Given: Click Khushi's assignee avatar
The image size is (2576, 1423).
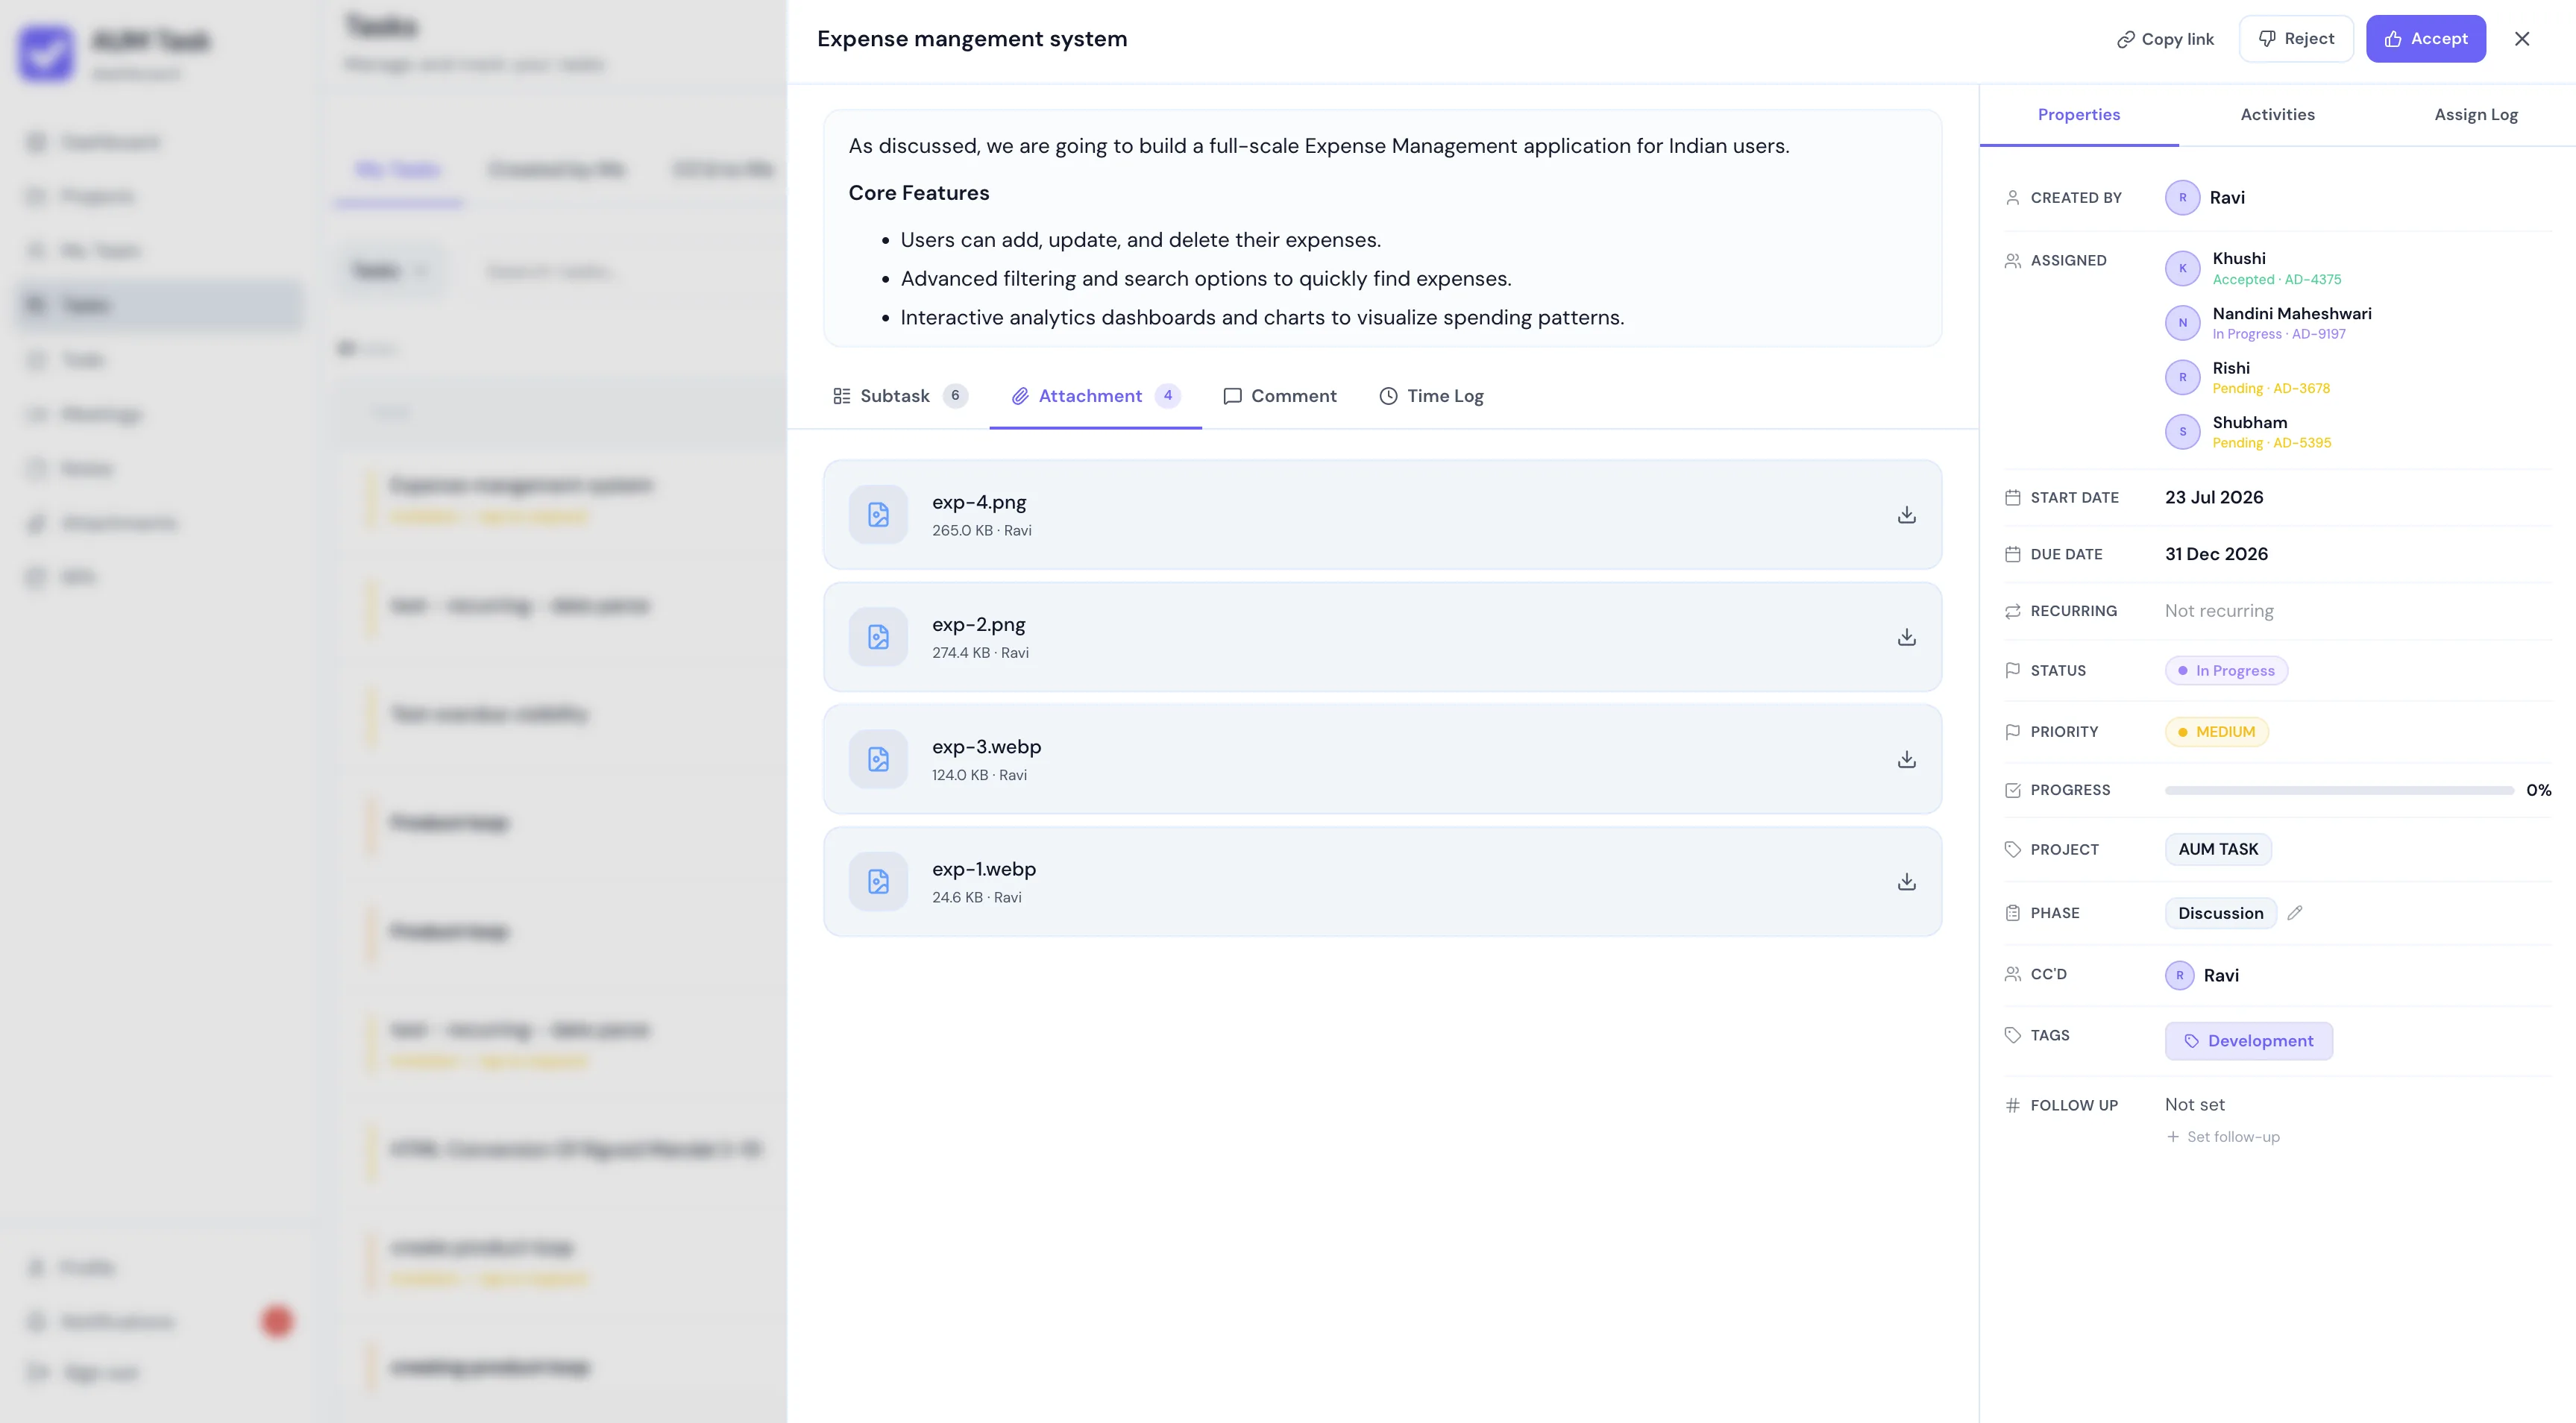Looking at the screenshot, I should point(2182,268).
